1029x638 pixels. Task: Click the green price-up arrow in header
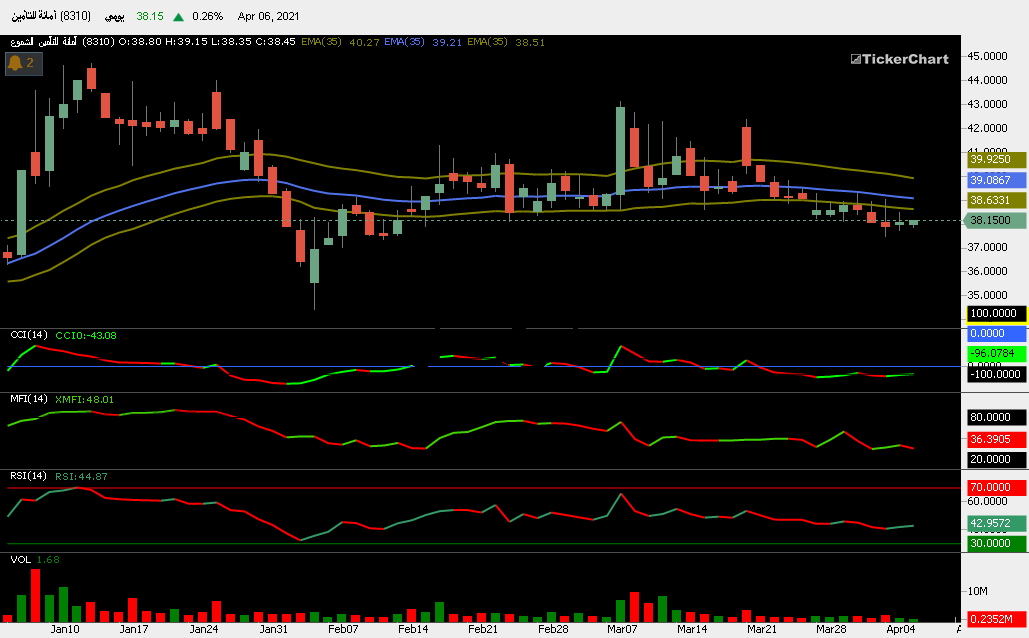pos(178,17)
